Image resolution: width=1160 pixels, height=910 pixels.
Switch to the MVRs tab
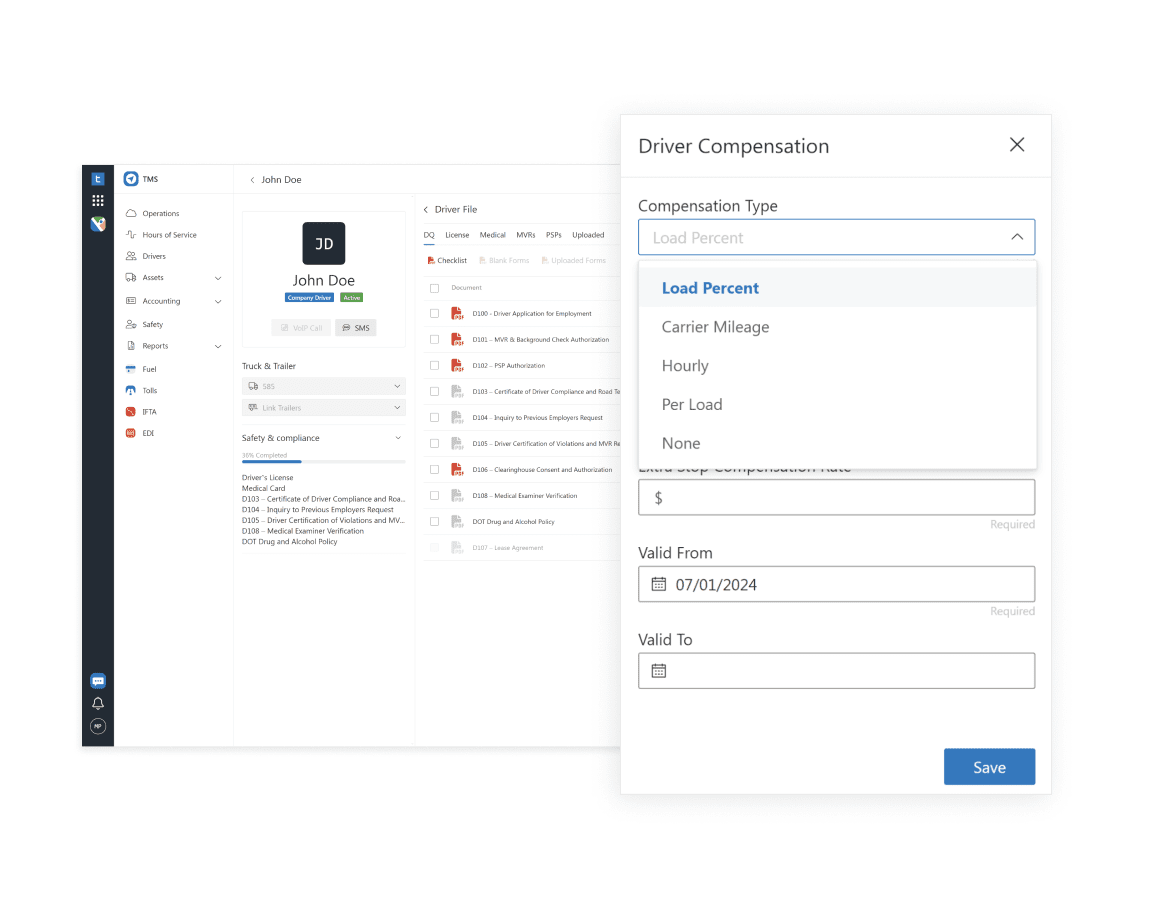pyautogui.click(x=525, y=235)
